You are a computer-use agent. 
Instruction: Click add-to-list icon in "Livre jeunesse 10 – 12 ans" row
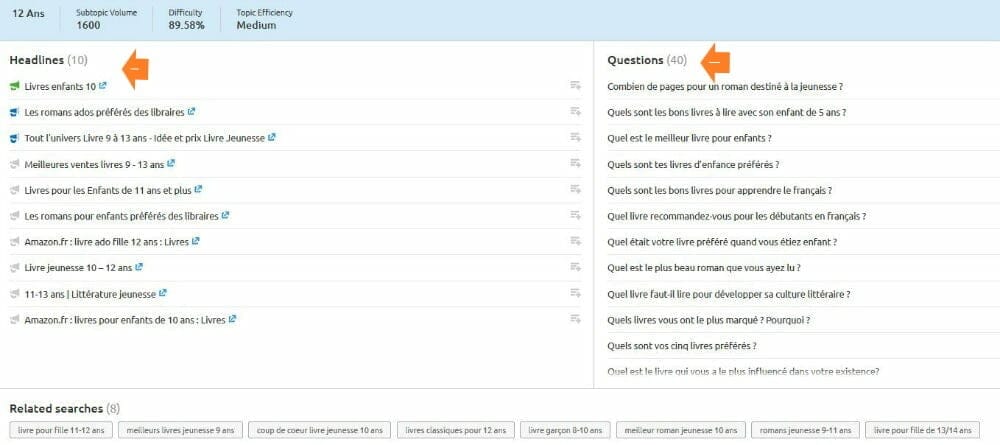(575, 268)
